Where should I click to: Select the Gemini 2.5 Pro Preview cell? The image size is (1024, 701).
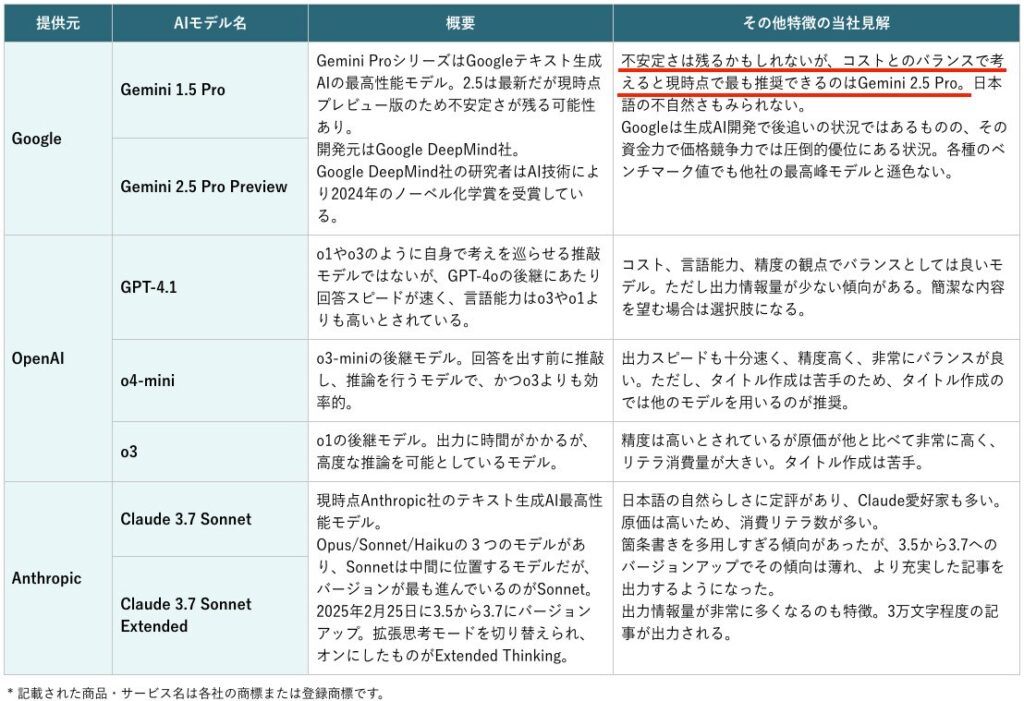coord(210,187)
